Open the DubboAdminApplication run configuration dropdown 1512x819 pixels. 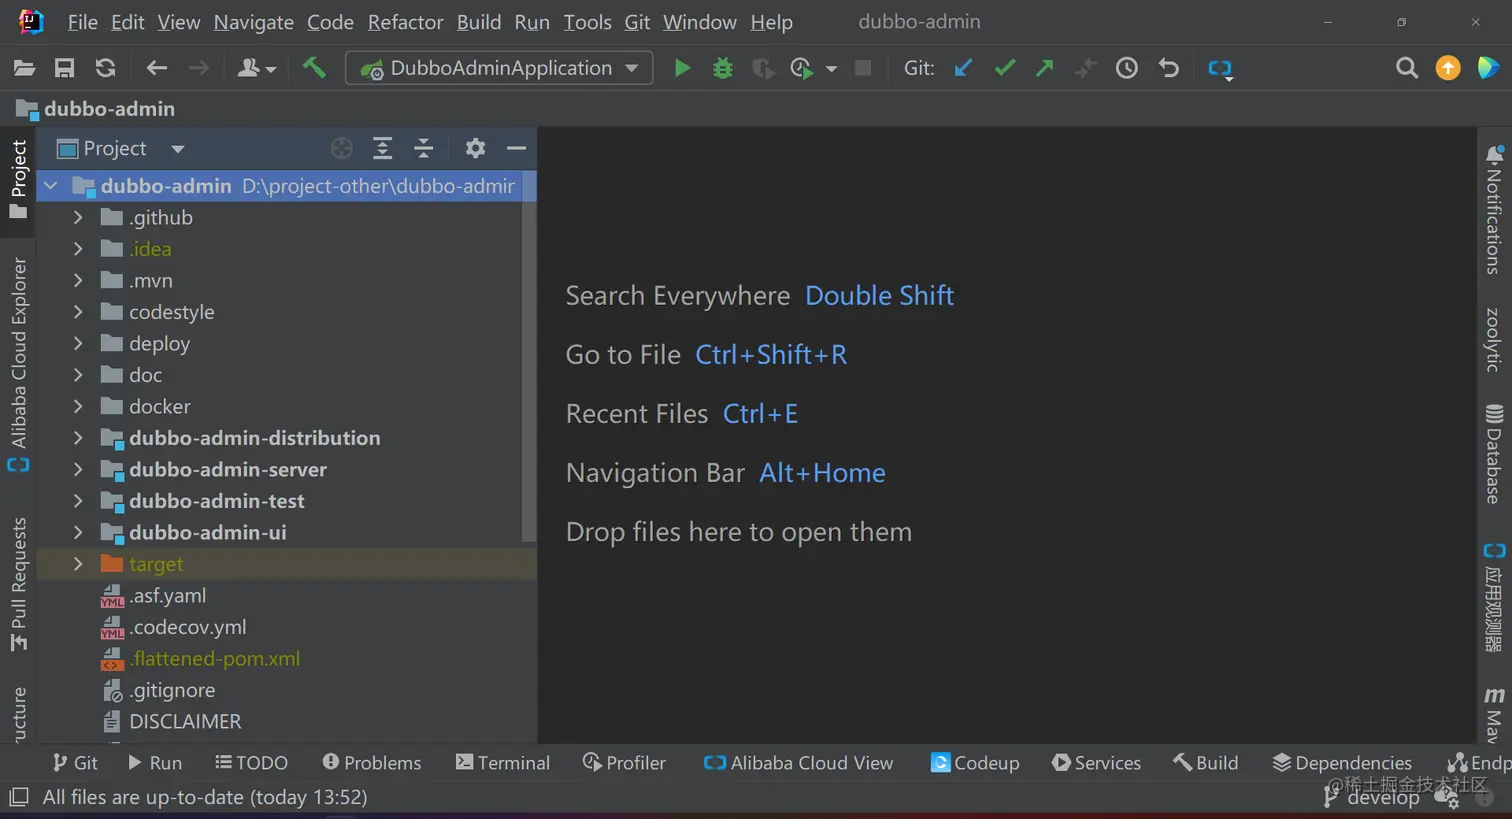coord(498,68)
